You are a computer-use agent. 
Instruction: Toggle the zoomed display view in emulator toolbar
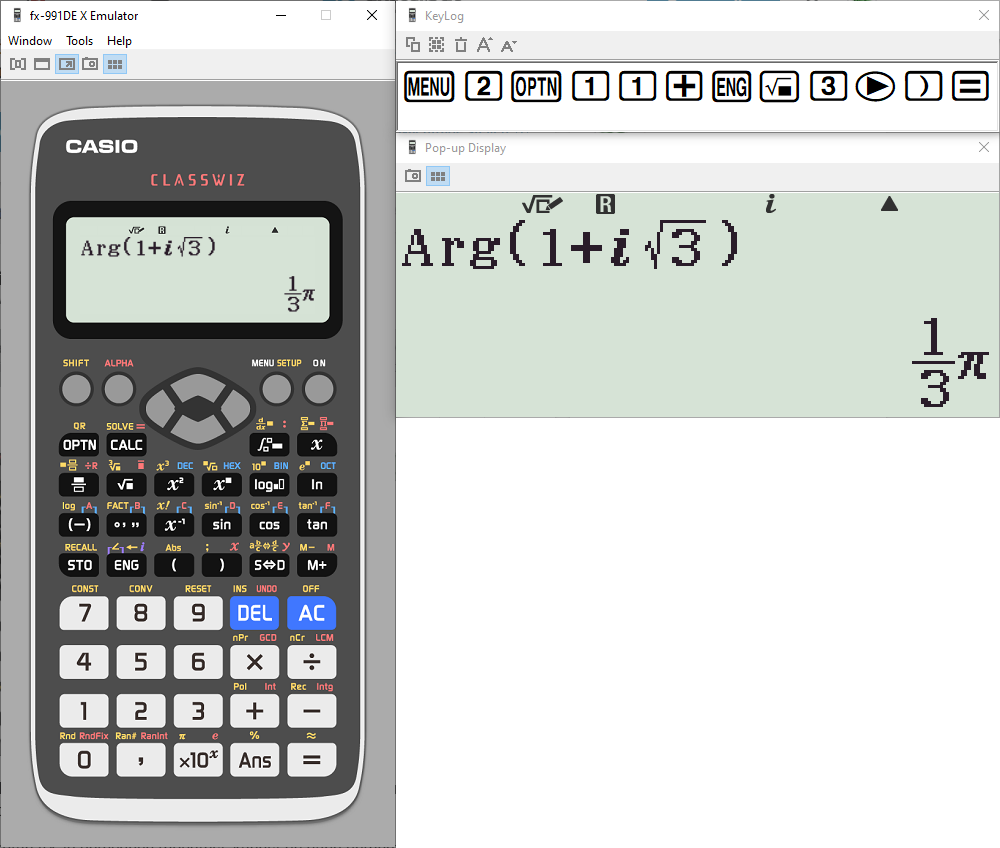(67, 63)
